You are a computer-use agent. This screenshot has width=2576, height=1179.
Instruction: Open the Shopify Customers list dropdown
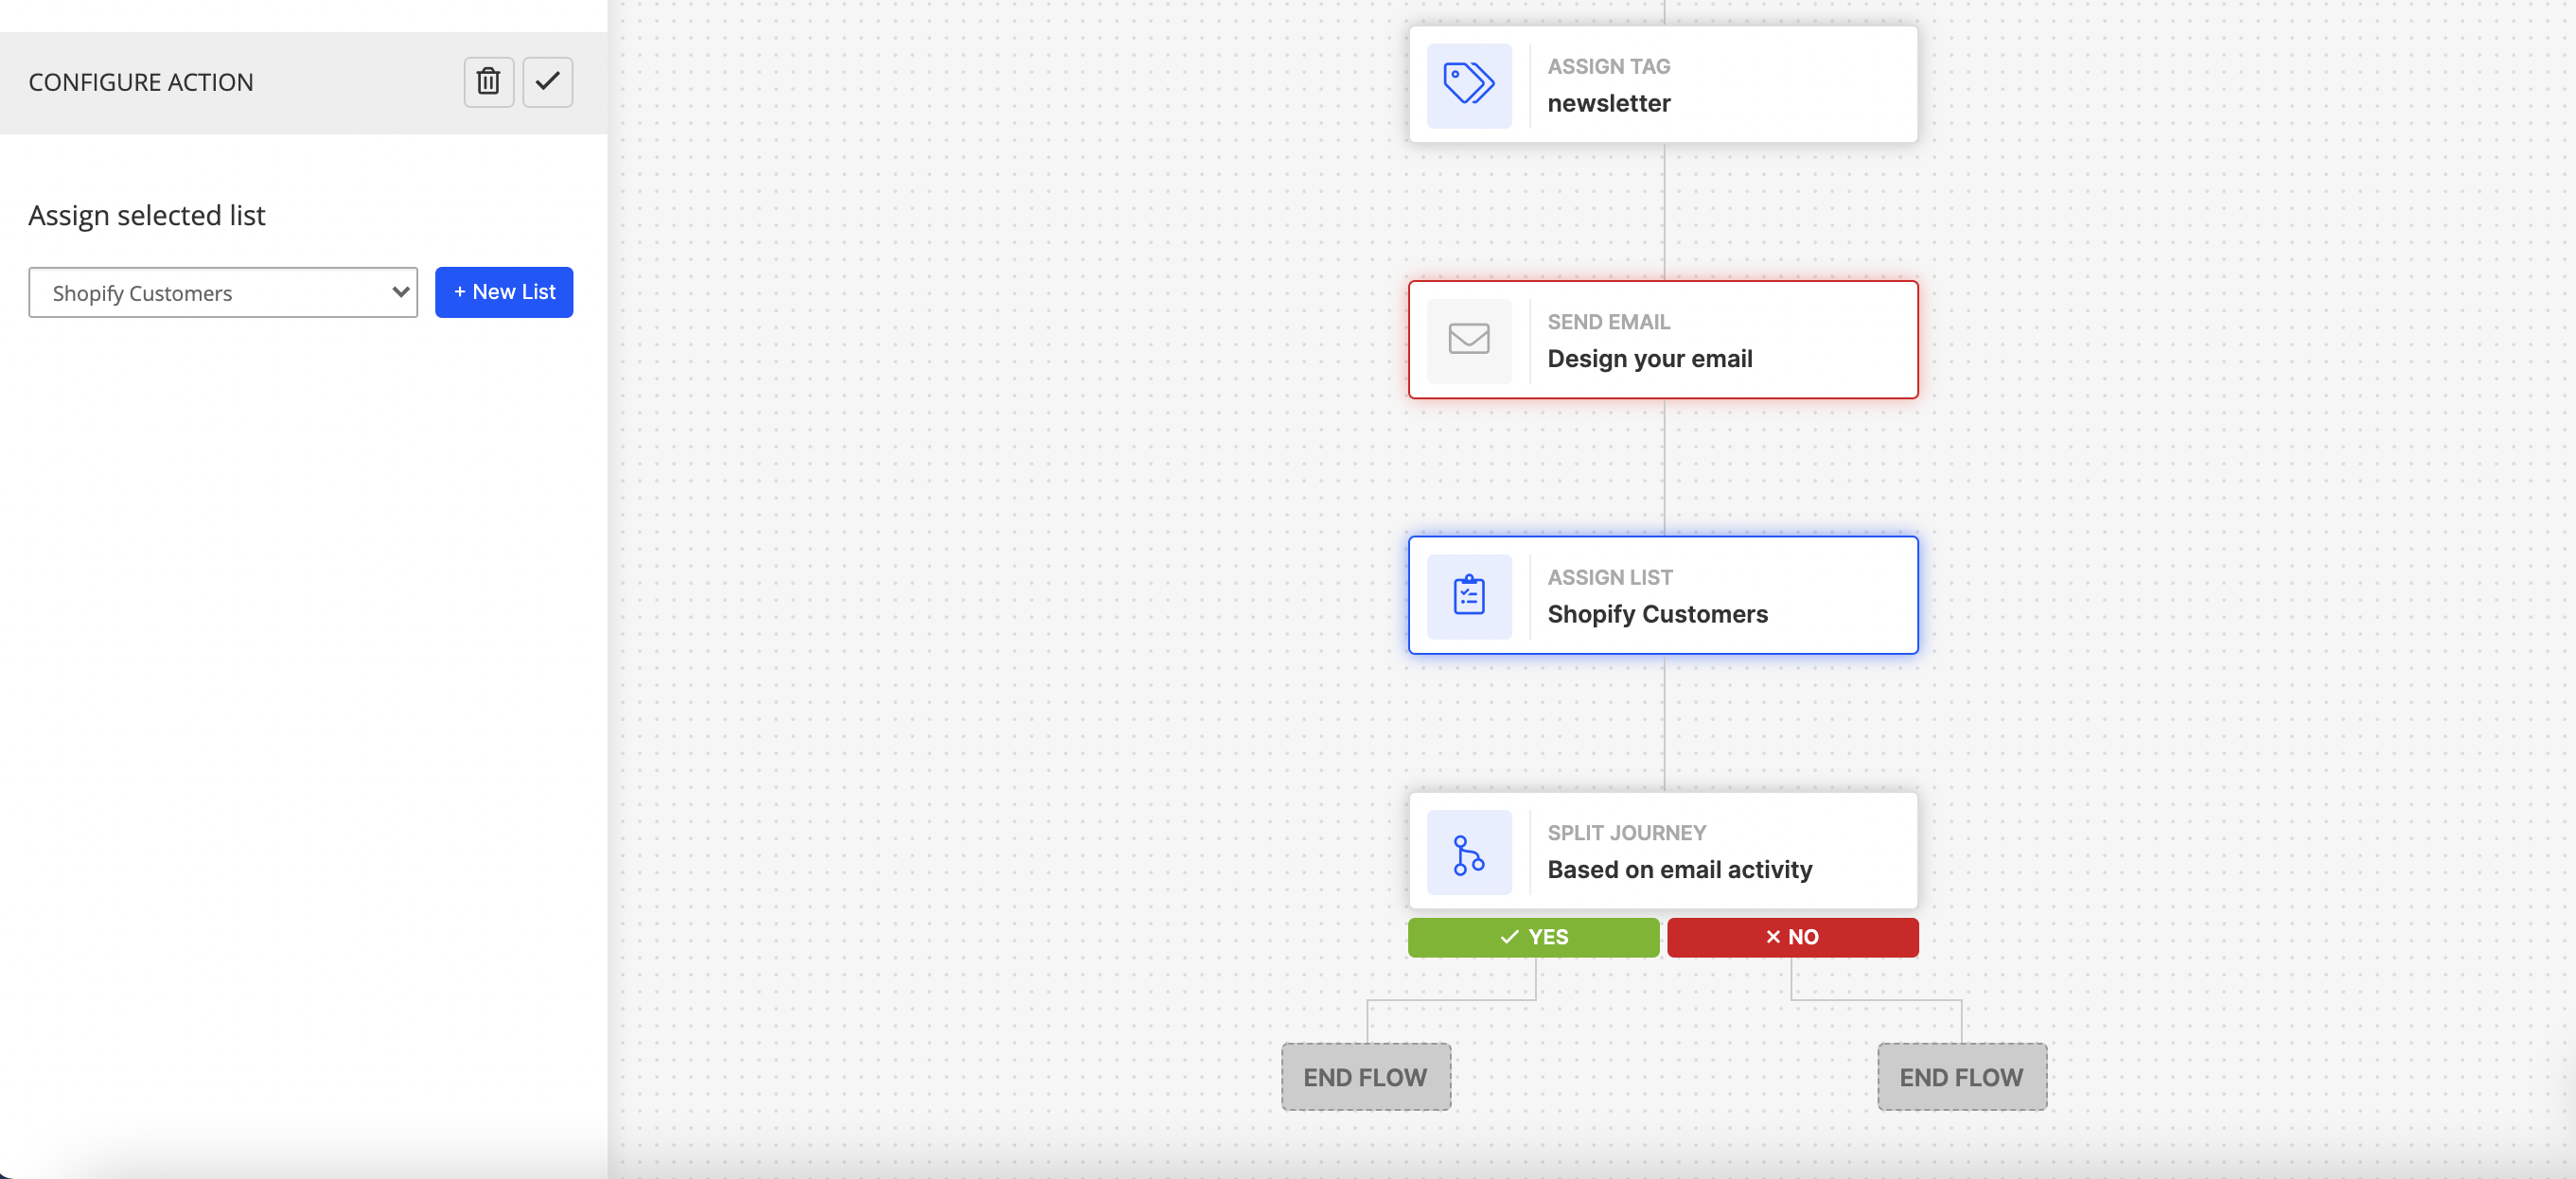(222, 292)
